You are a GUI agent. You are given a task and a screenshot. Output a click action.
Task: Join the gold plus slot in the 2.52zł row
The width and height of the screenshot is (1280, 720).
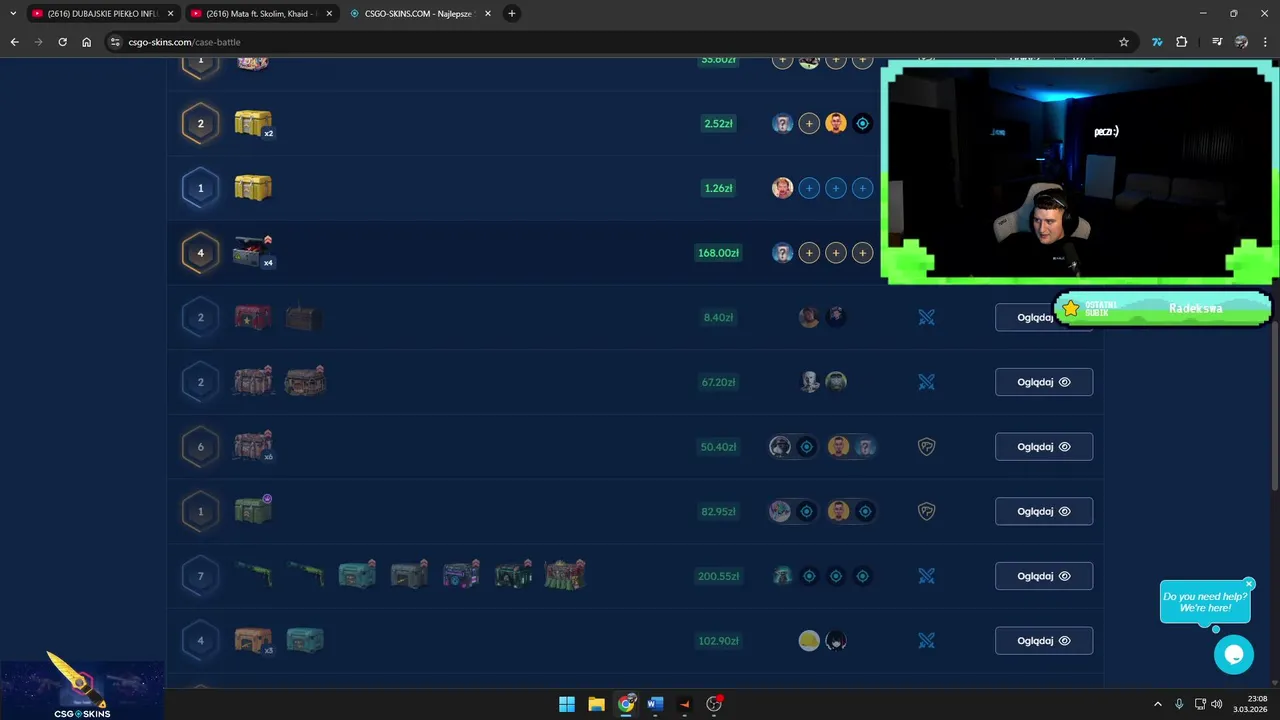(809, 124)
